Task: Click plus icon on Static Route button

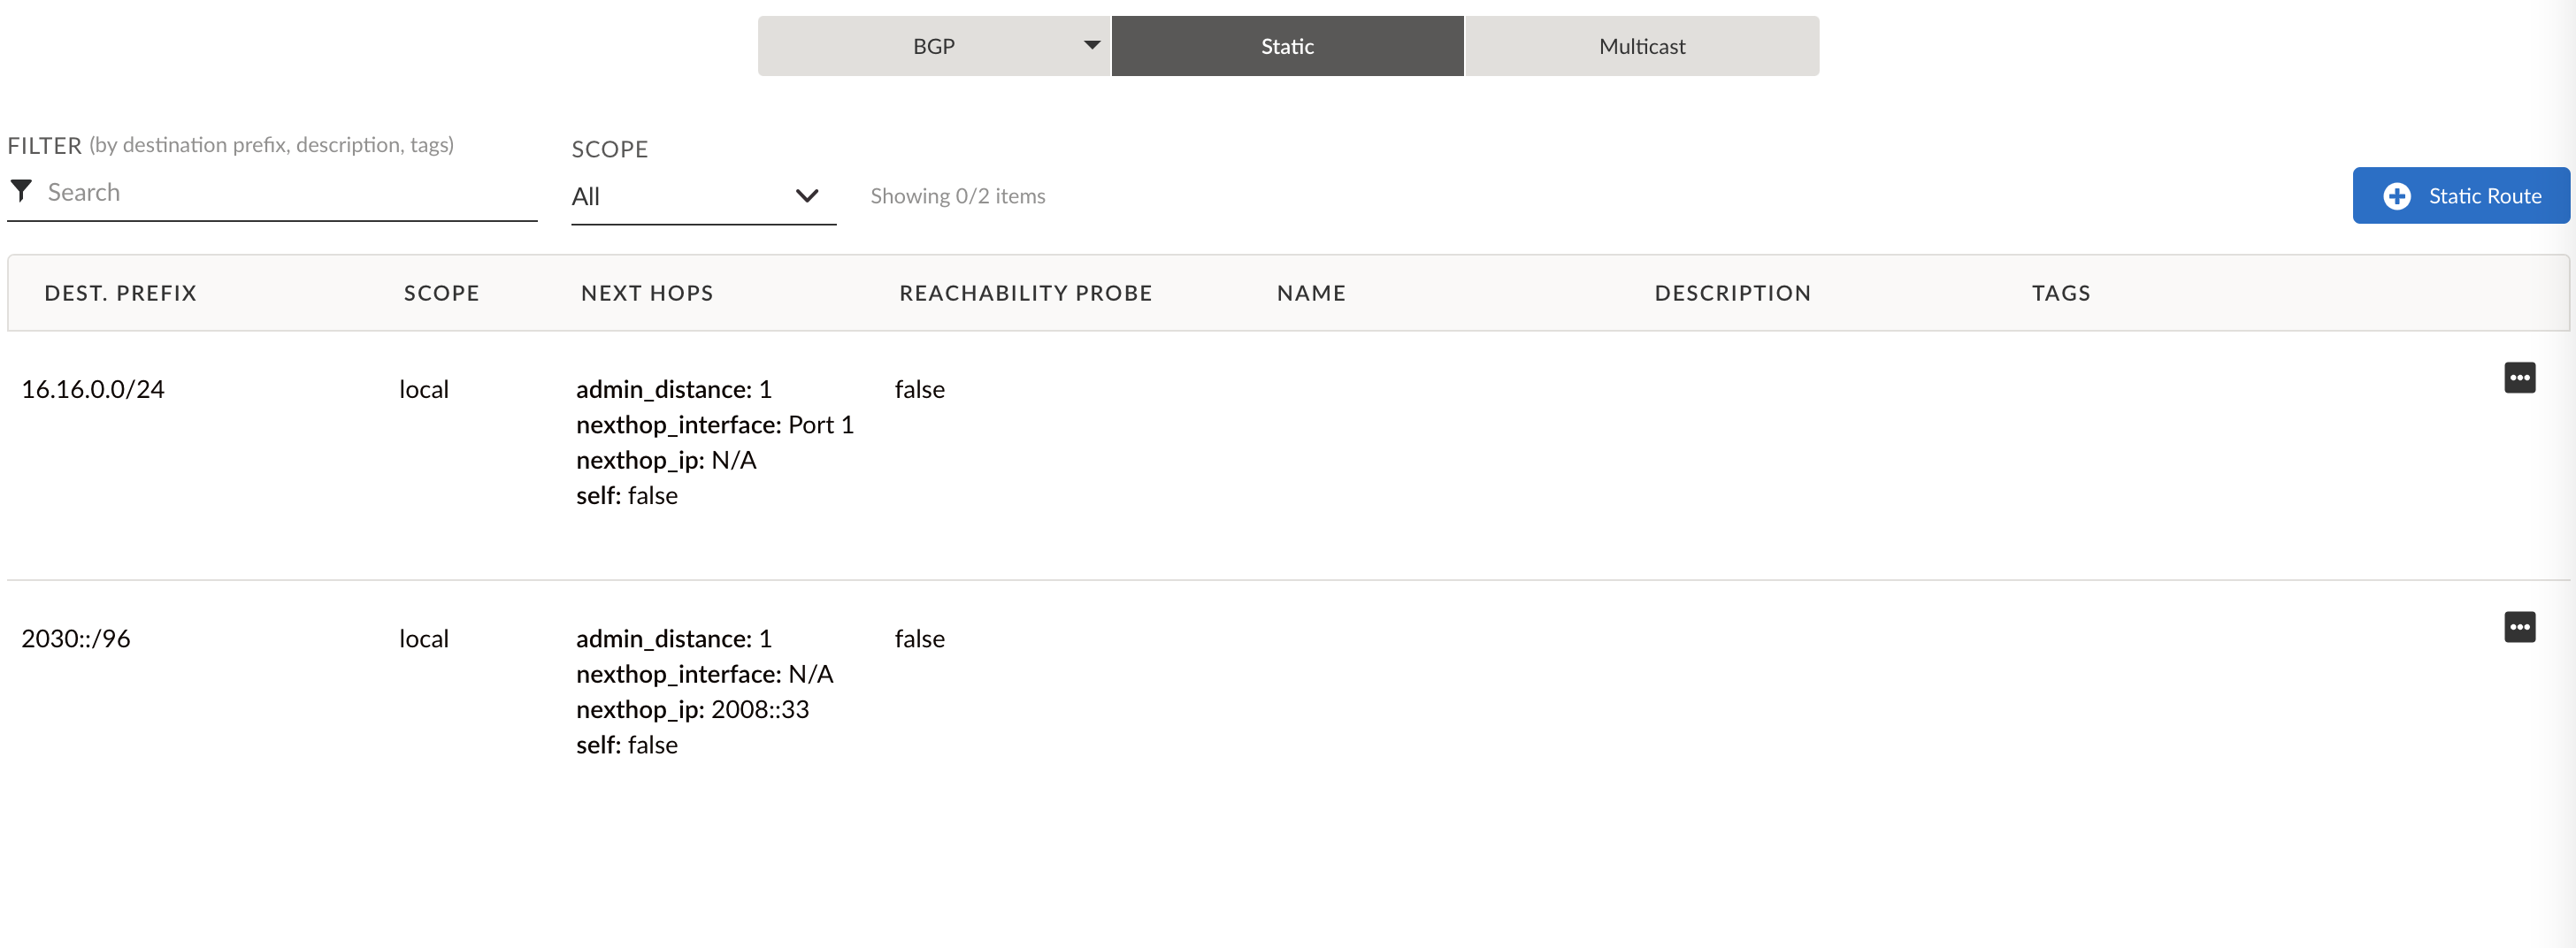Action: [2396, 196]
